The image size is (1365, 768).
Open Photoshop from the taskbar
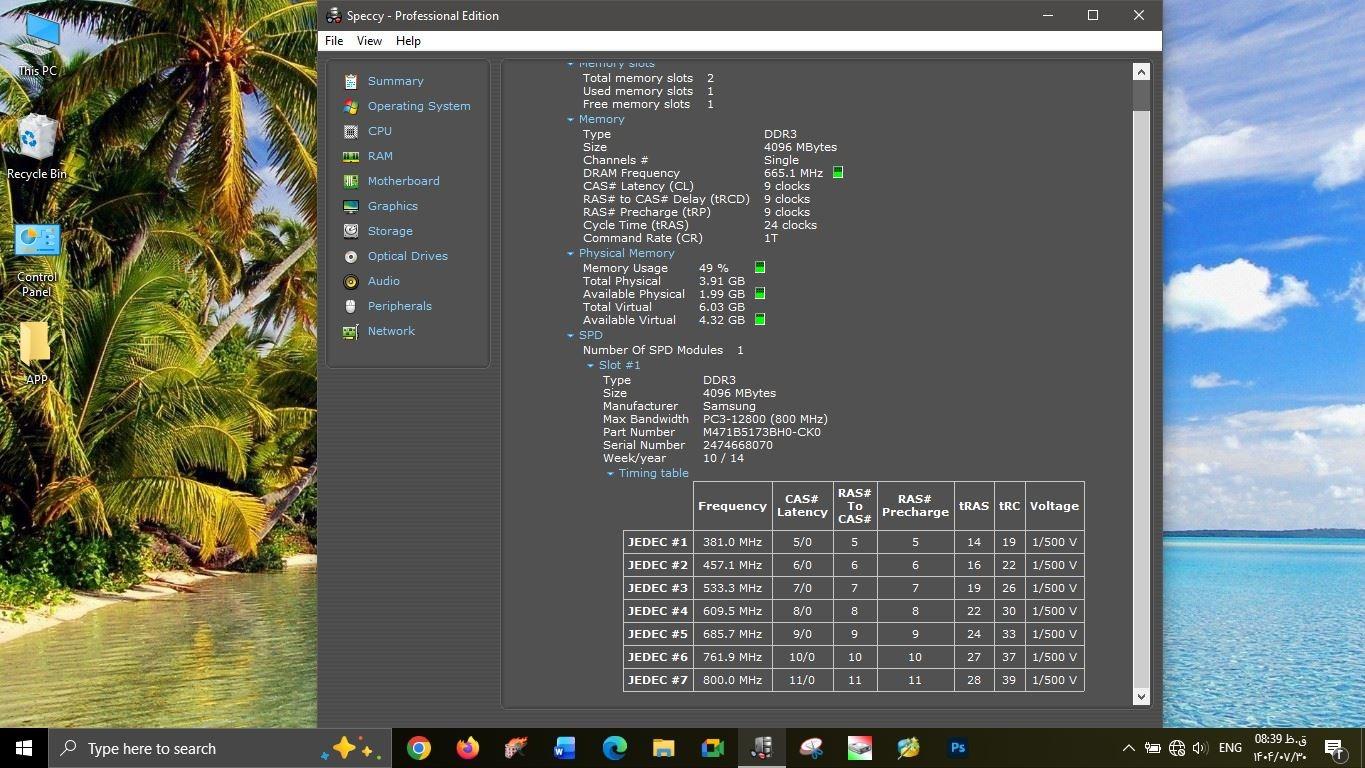point(957,748)
